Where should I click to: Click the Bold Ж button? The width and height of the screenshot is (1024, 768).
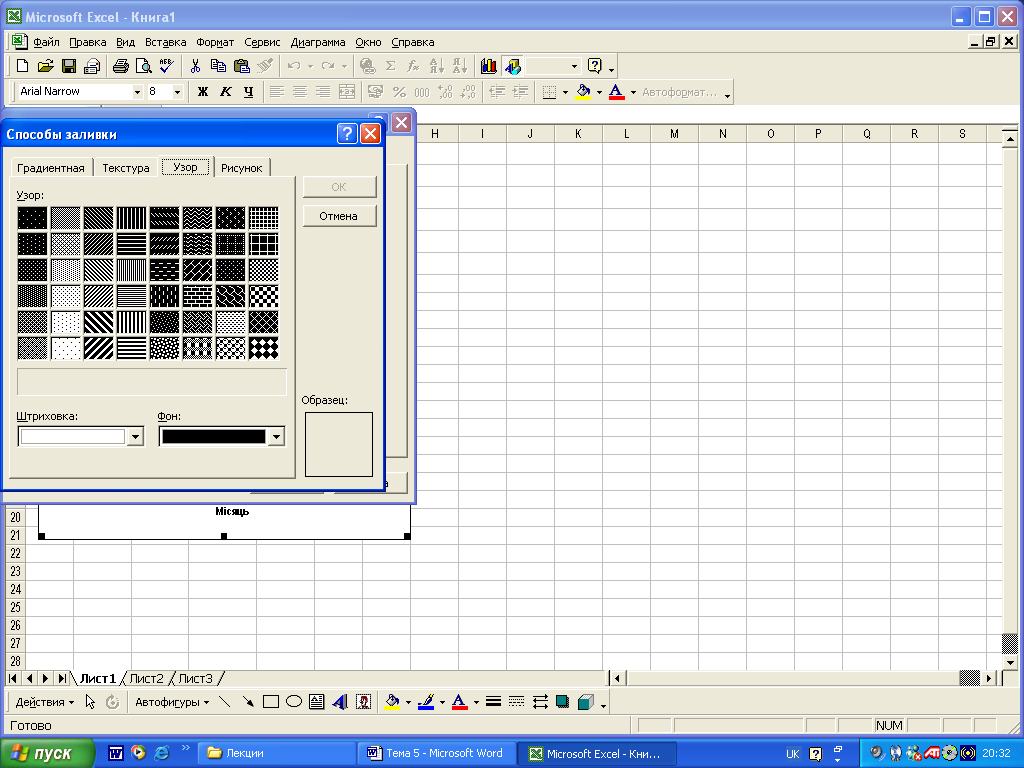coord(203,92)
